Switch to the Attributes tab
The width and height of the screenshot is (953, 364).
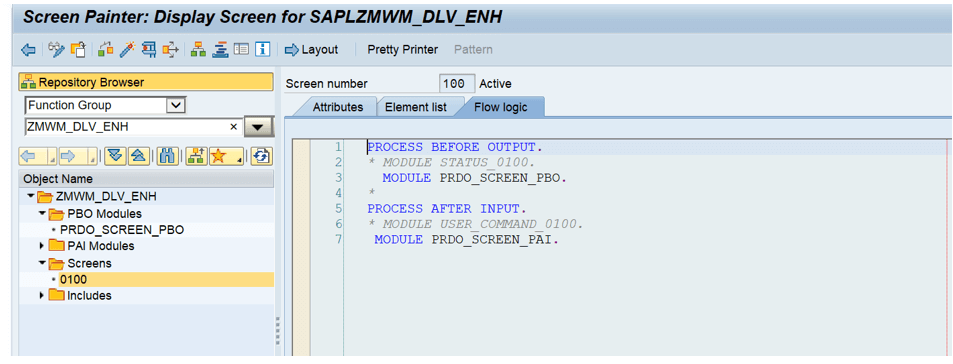tap(337, 107)
